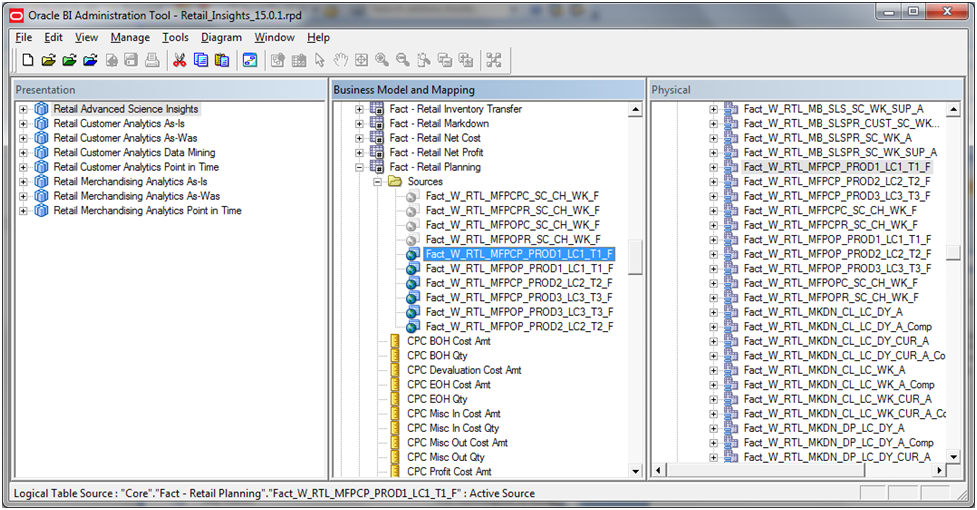Screen dimensions: 977x510
Task: Click the Sources folder icon
Action: [395, 181]
